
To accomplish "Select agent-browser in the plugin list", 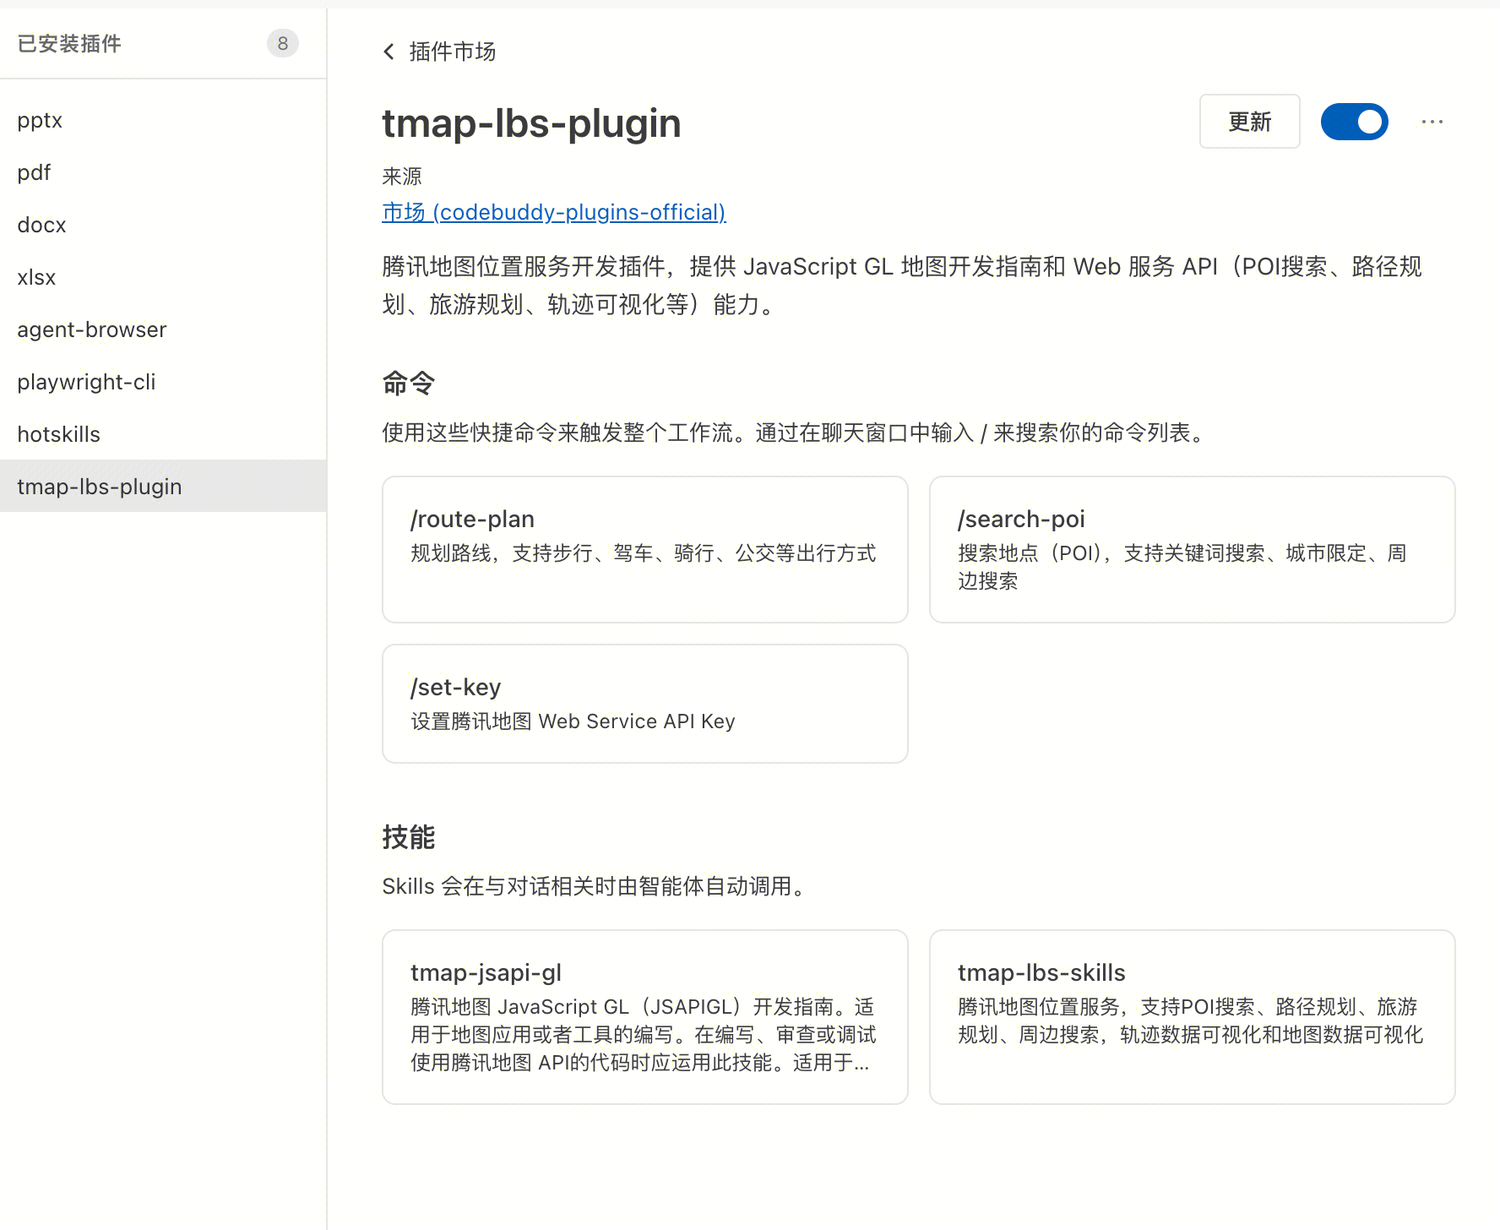I will [x=92, y=329].
